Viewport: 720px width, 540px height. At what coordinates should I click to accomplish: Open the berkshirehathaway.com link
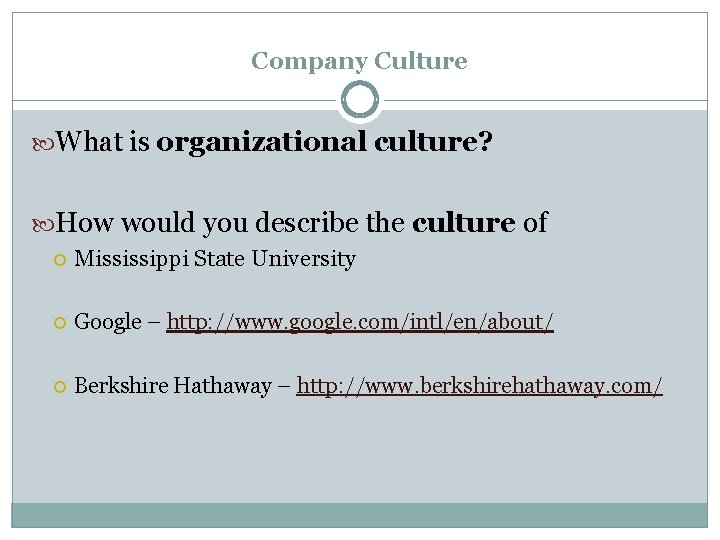(479, 386)
